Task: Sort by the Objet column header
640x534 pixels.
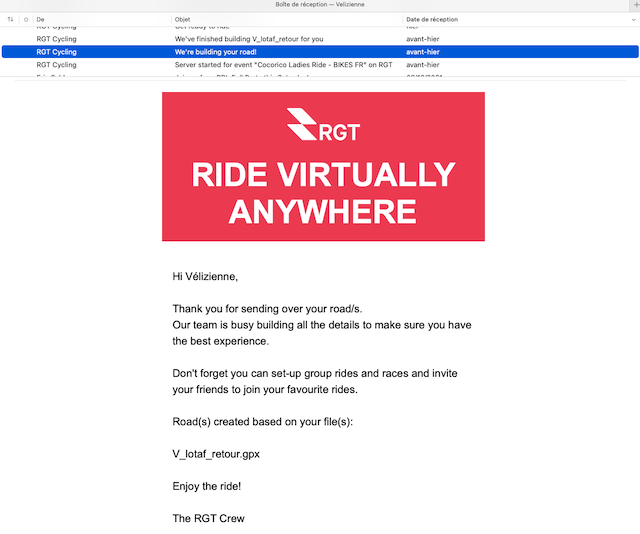Action: 182,19
